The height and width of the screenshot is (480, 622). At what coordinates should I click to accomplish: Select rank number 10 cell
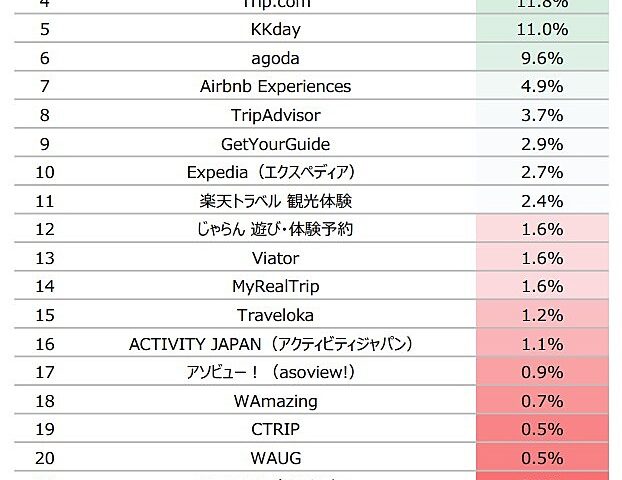(x=44, y=172)
